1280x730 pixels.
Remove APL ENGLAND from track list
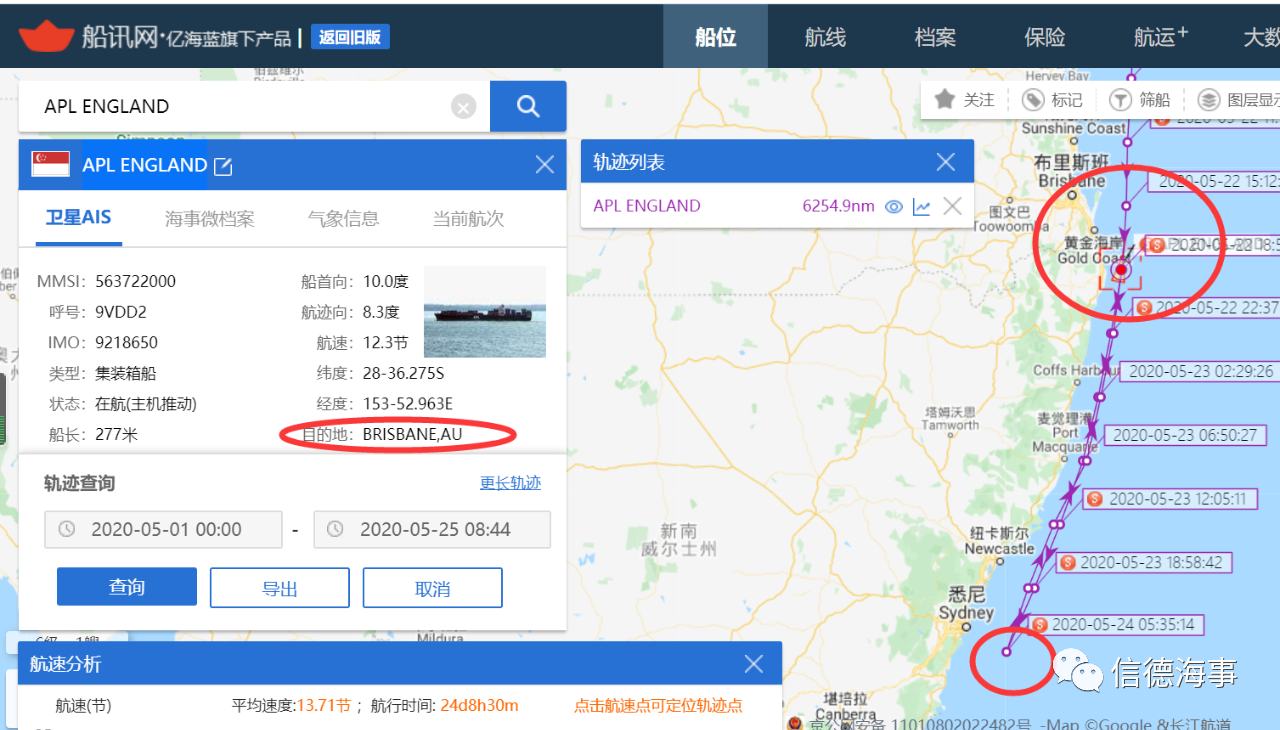953,206
